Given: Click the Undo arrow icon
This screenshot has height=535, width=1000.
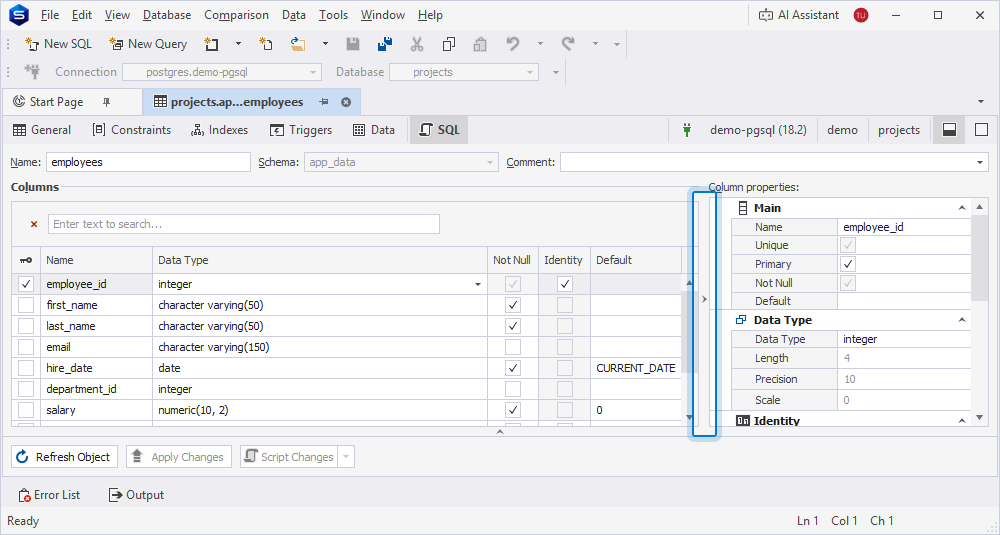Looking at the screenshot, I should (x=513, y=44).
